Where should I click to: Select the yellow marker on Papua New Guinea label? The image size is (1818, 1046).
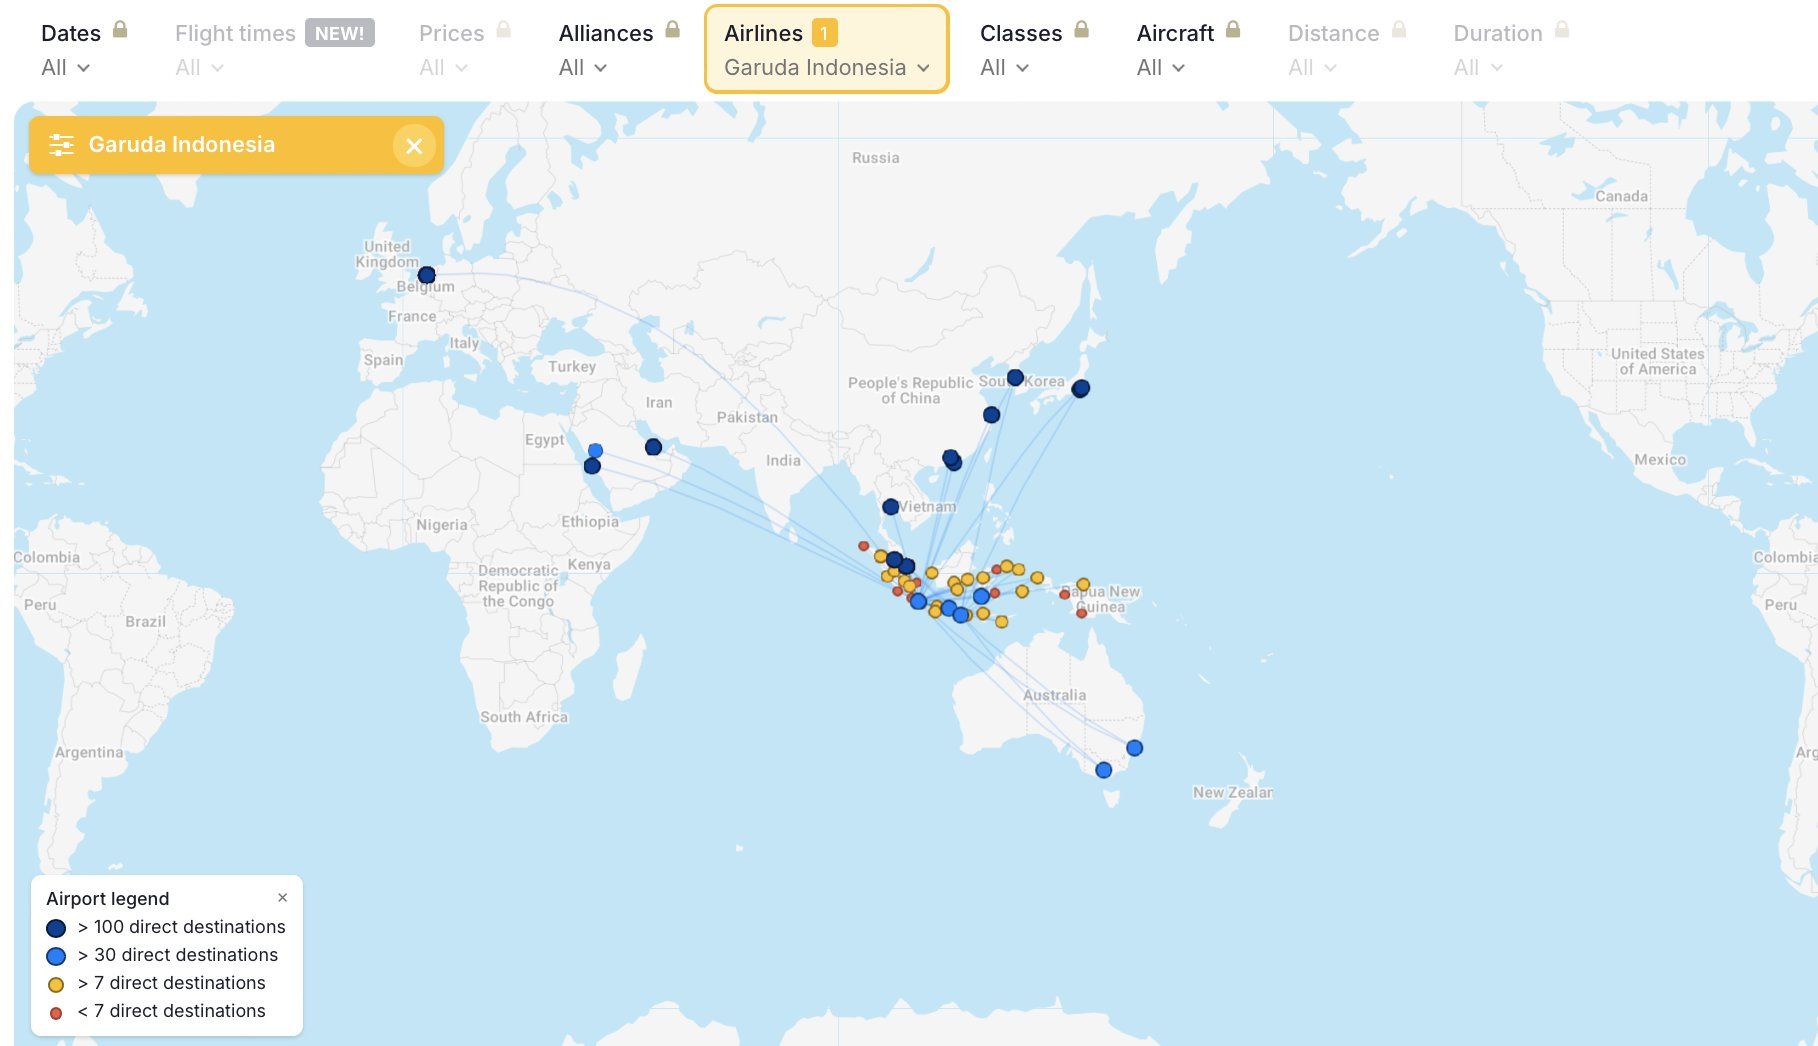pos(1083,585)
